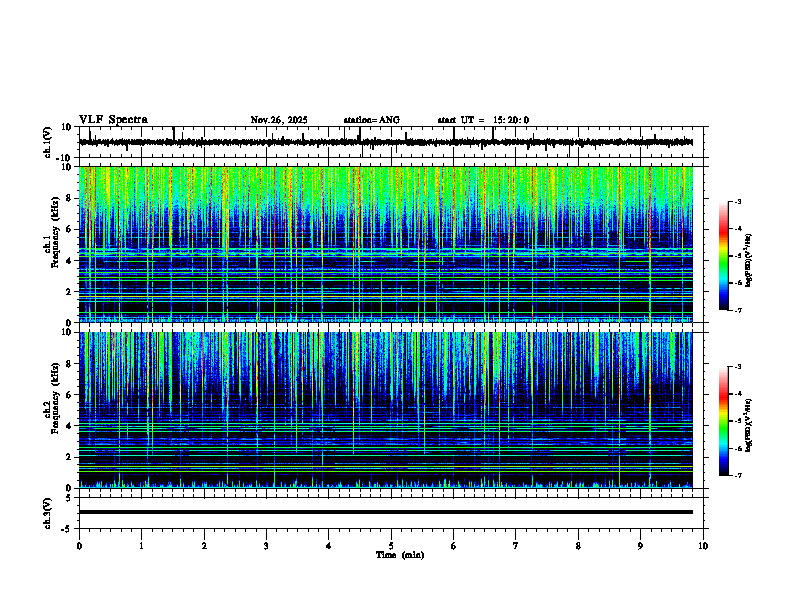Click time axis tick label "7"

point(516,546)
